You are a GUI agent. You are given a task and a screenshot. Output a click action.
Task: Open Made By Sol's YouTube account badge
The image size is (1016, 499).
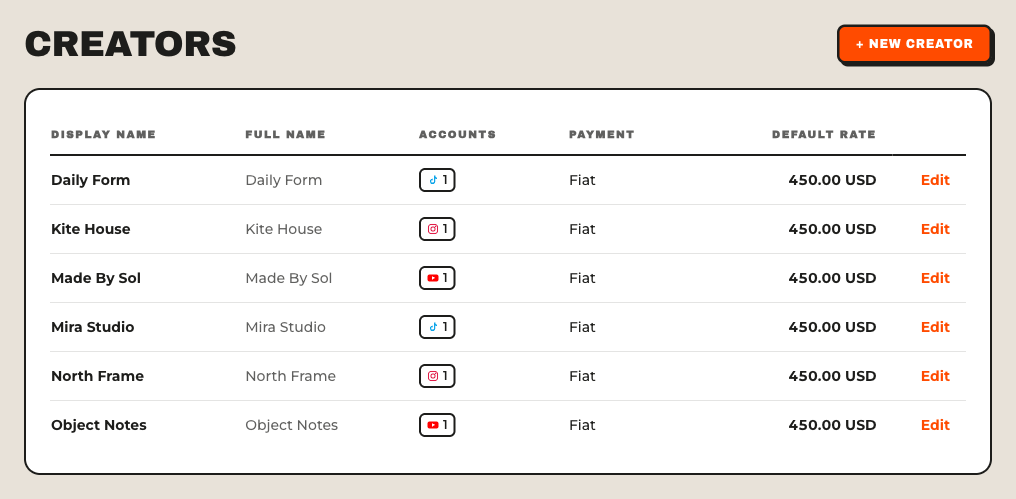click(x=437, y=278)
